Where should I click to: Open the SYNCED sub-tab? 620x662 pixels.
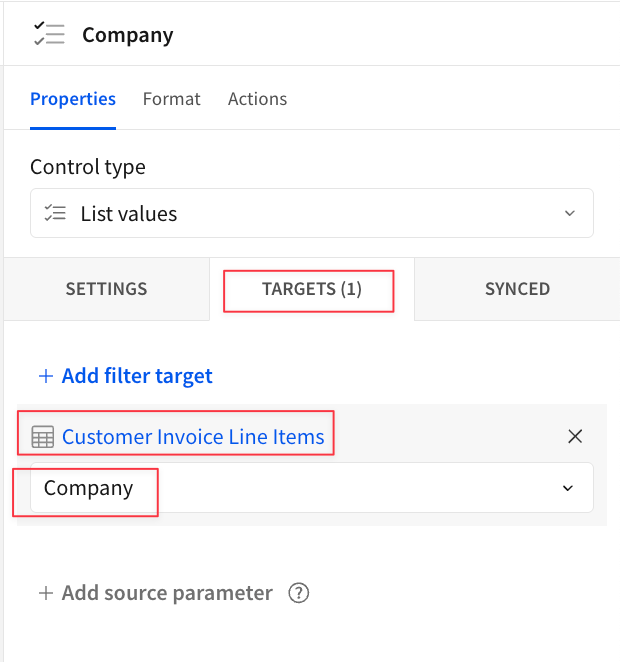click(517, 289)
